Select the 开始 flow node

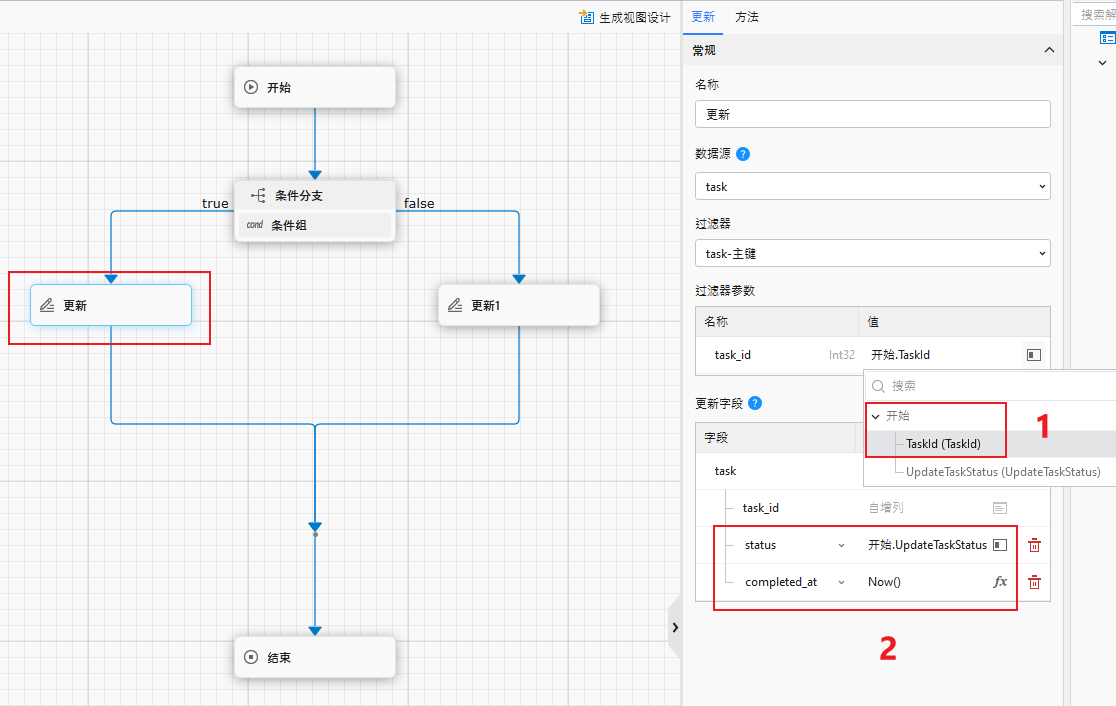[315, 88]
